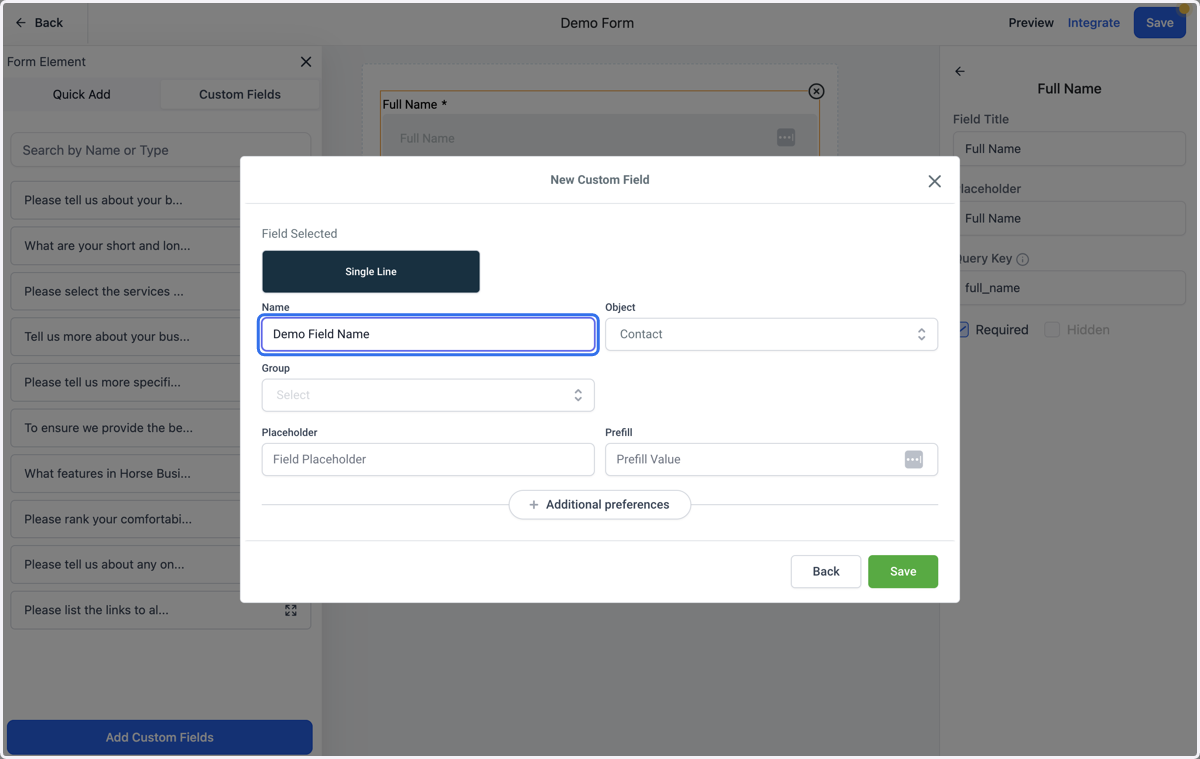Image resolution: width=1200 pixels, height=759 pixels.
Task: Select 'To ensure we provide the be...' field
Action: click(161, 428)
